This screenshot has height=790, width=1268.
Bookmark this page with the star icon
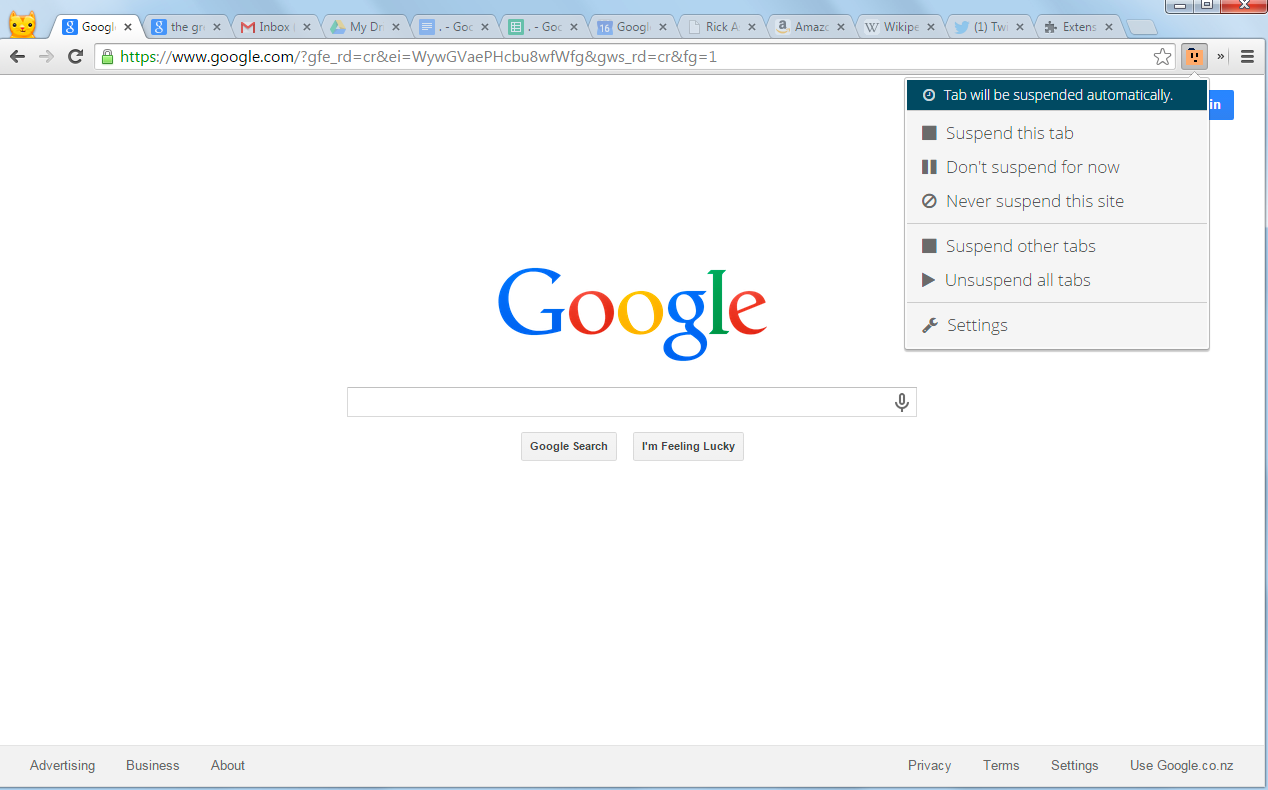click(1162, 57)
